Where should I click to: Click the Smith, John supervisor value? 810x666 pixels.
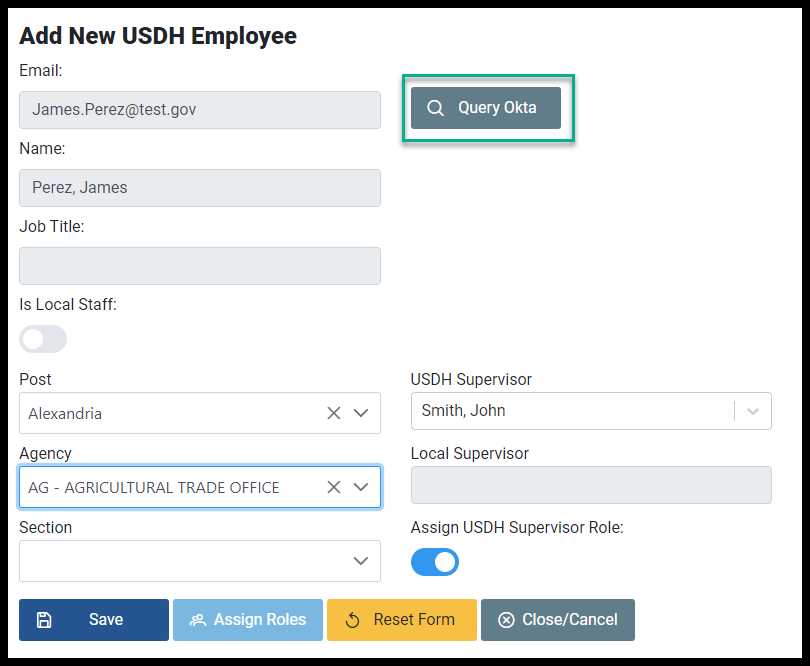pyautogui.click(x=463, y=410)
